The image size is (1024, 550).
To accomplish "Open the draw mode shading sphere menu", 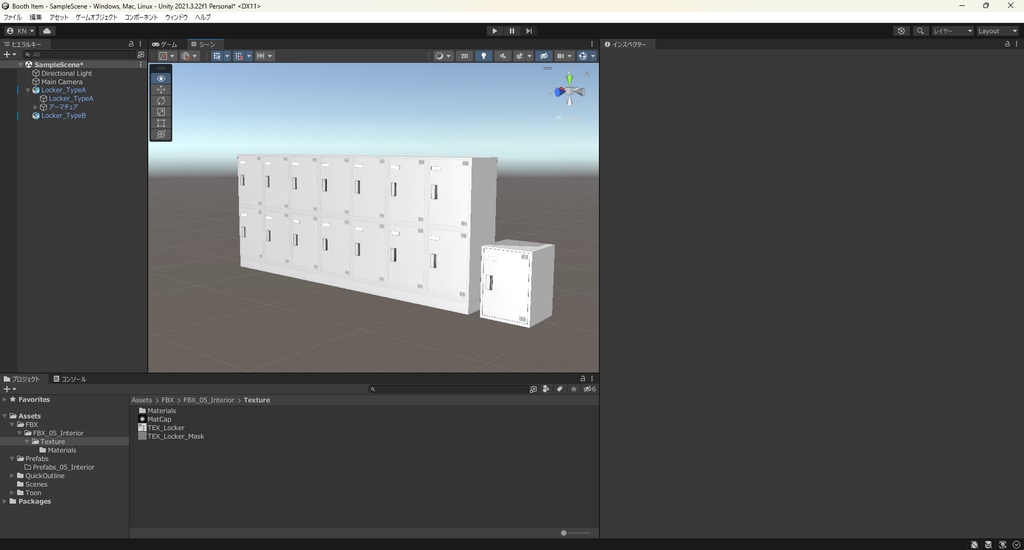I will pyautogui.click(x=443, y=56).
